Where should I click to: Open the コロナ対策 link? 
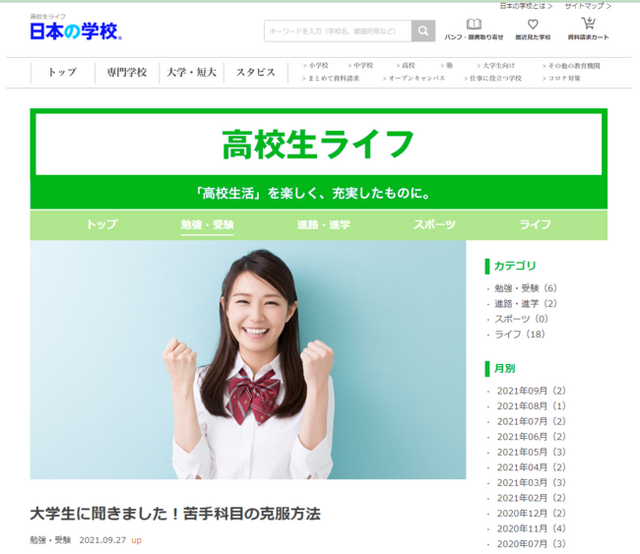561,78
